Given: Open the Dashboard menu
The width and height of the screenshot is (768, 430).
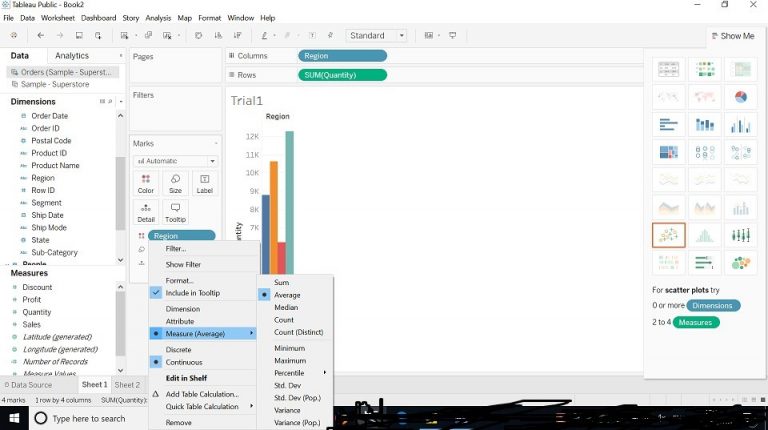Looking at the screenshot, I should [x=98, y=18].
